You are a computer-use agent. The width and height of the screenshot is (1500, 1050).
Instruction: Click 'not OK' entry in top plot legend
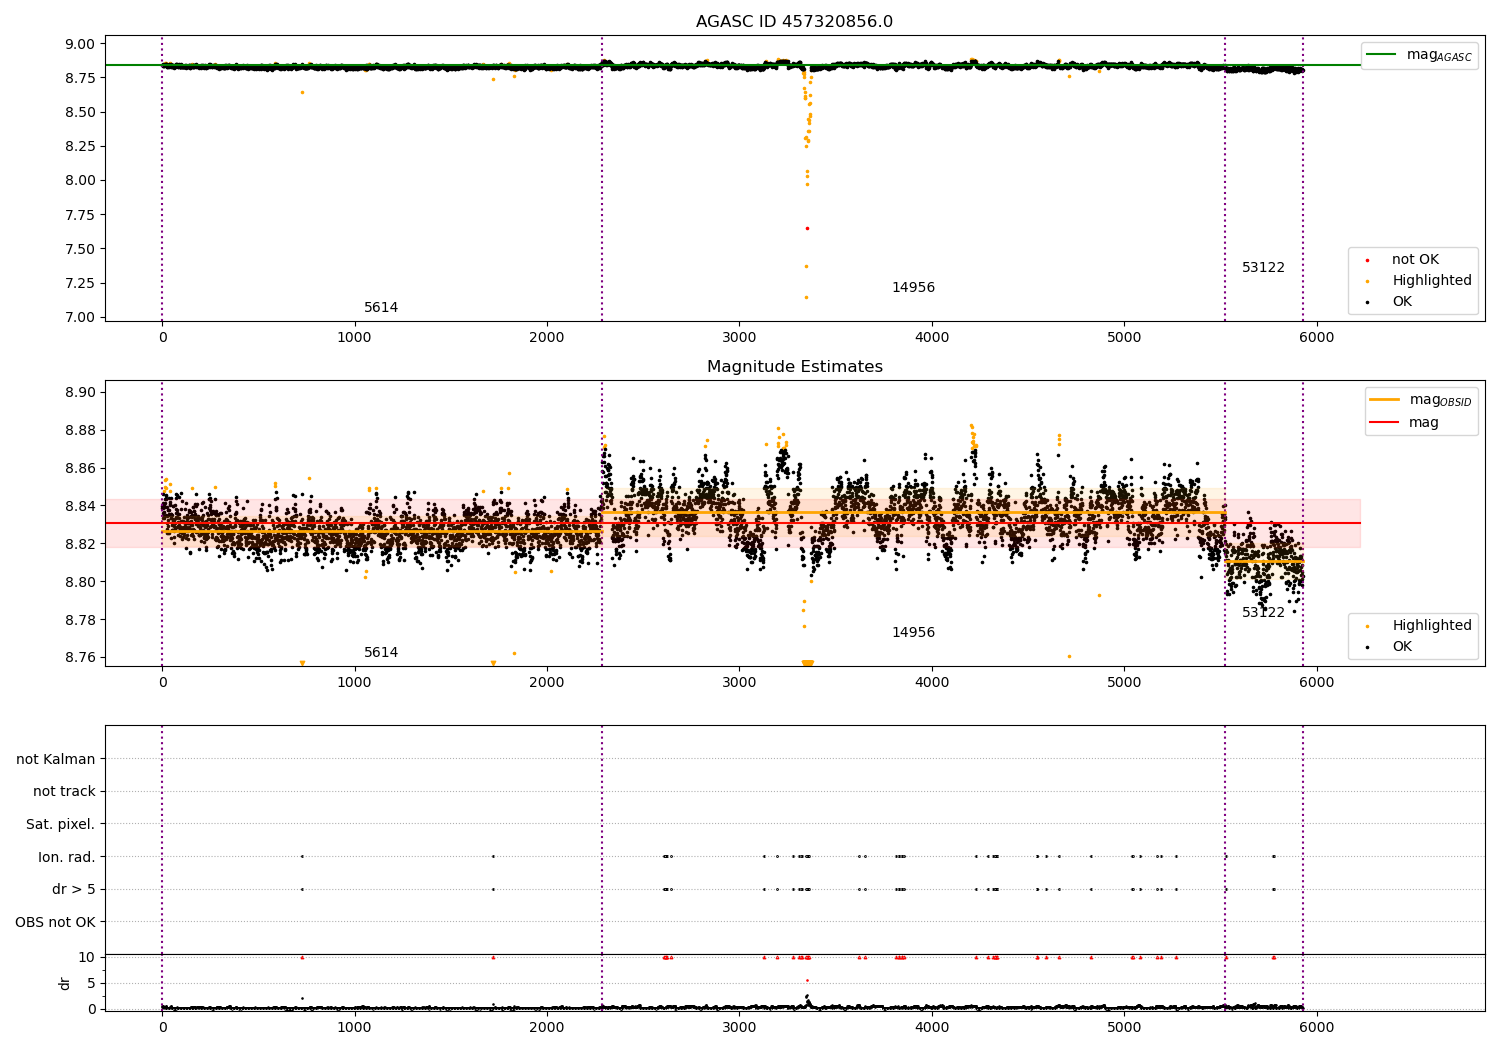(1415, 260)
